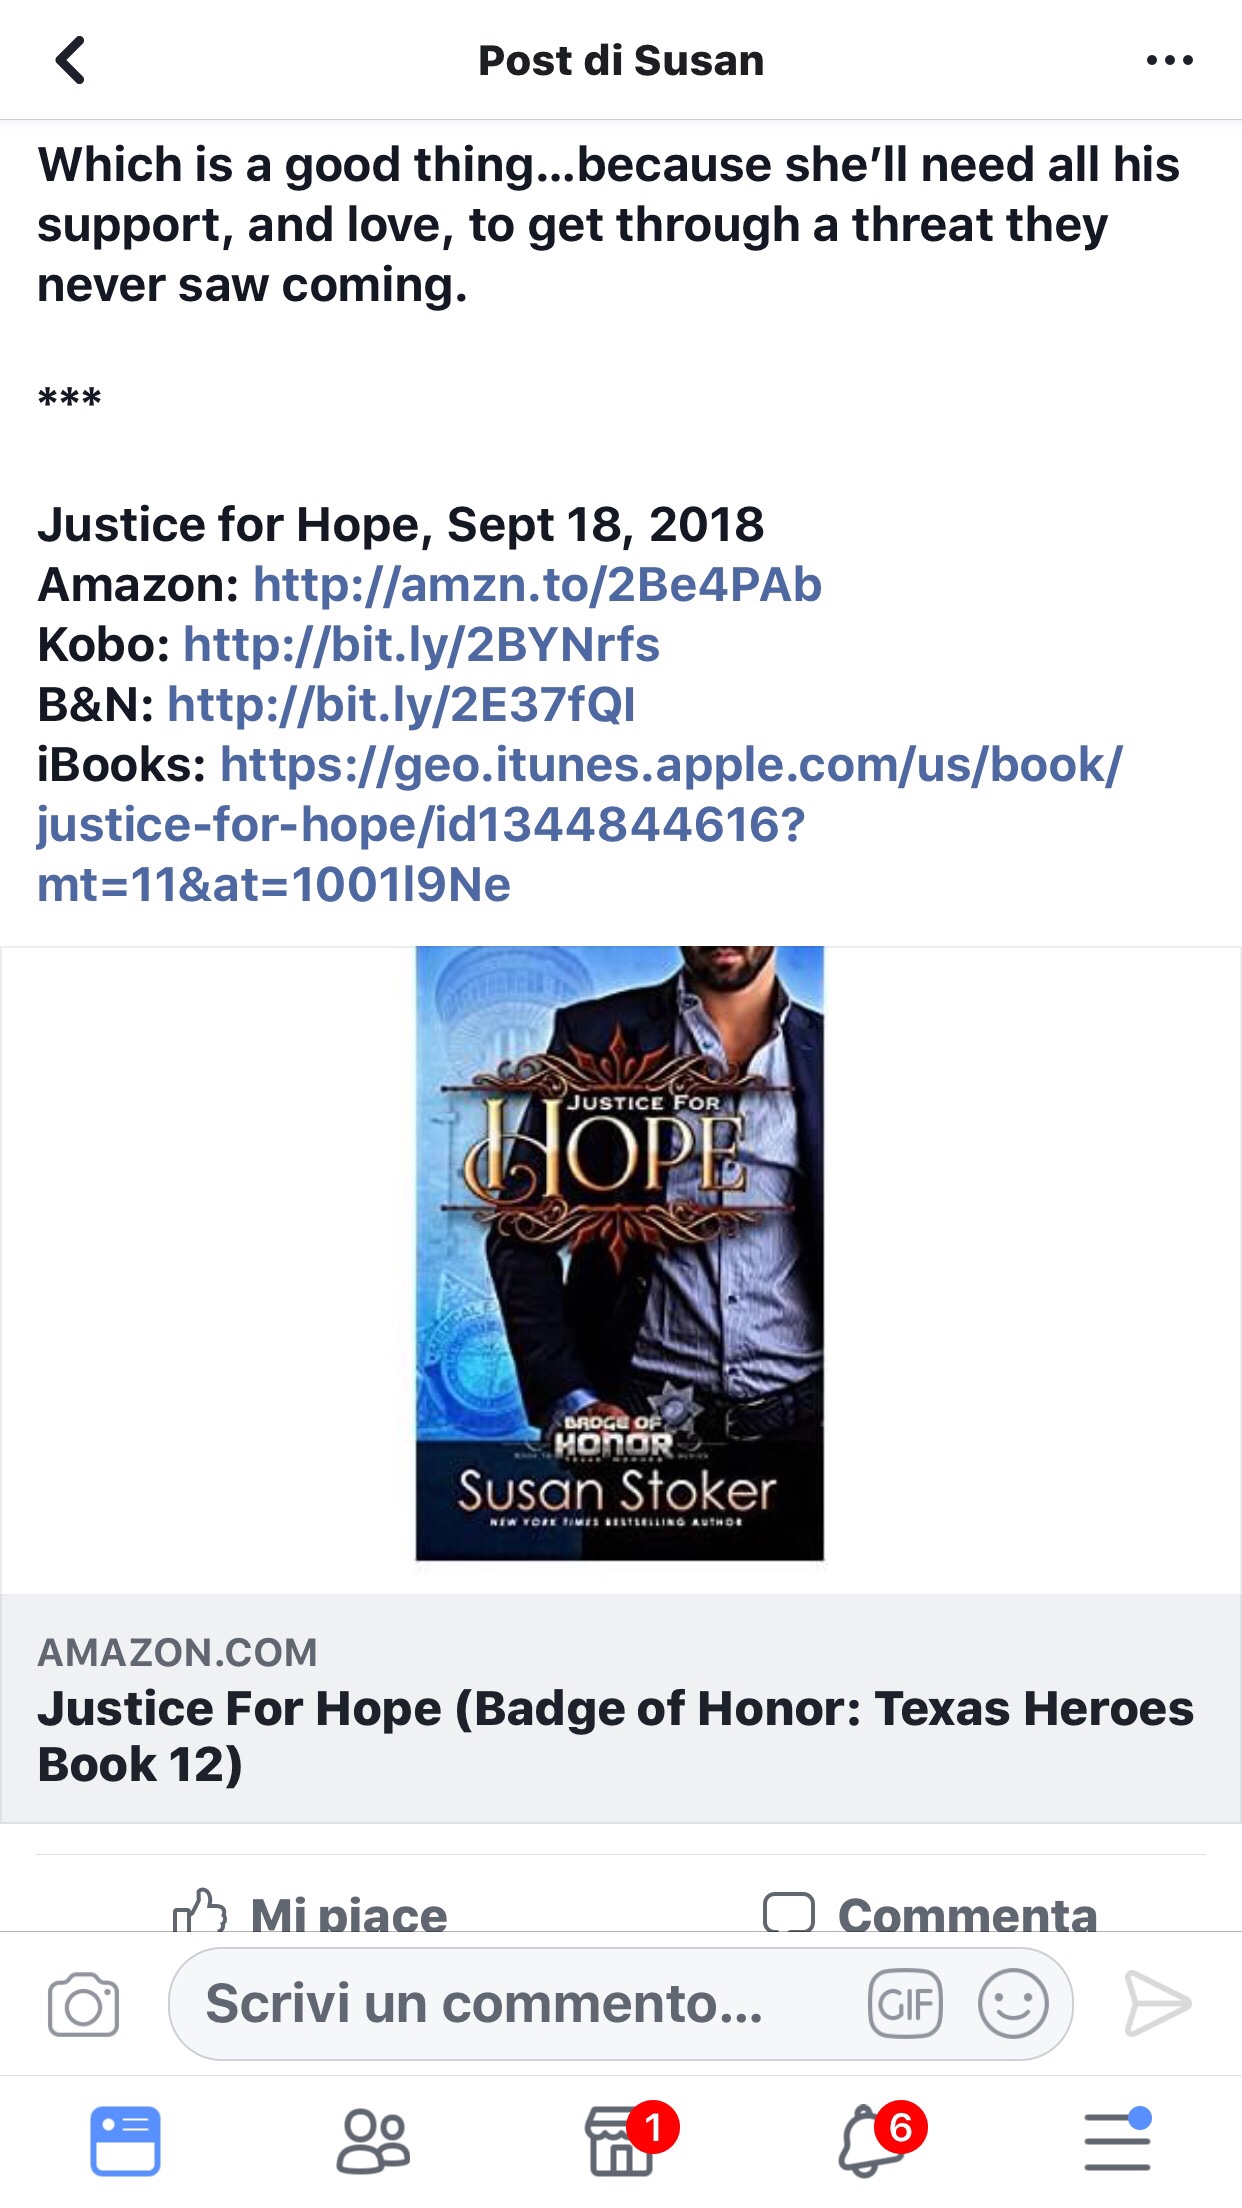Open the Amazon amzn.to link

tap(537, 585)
